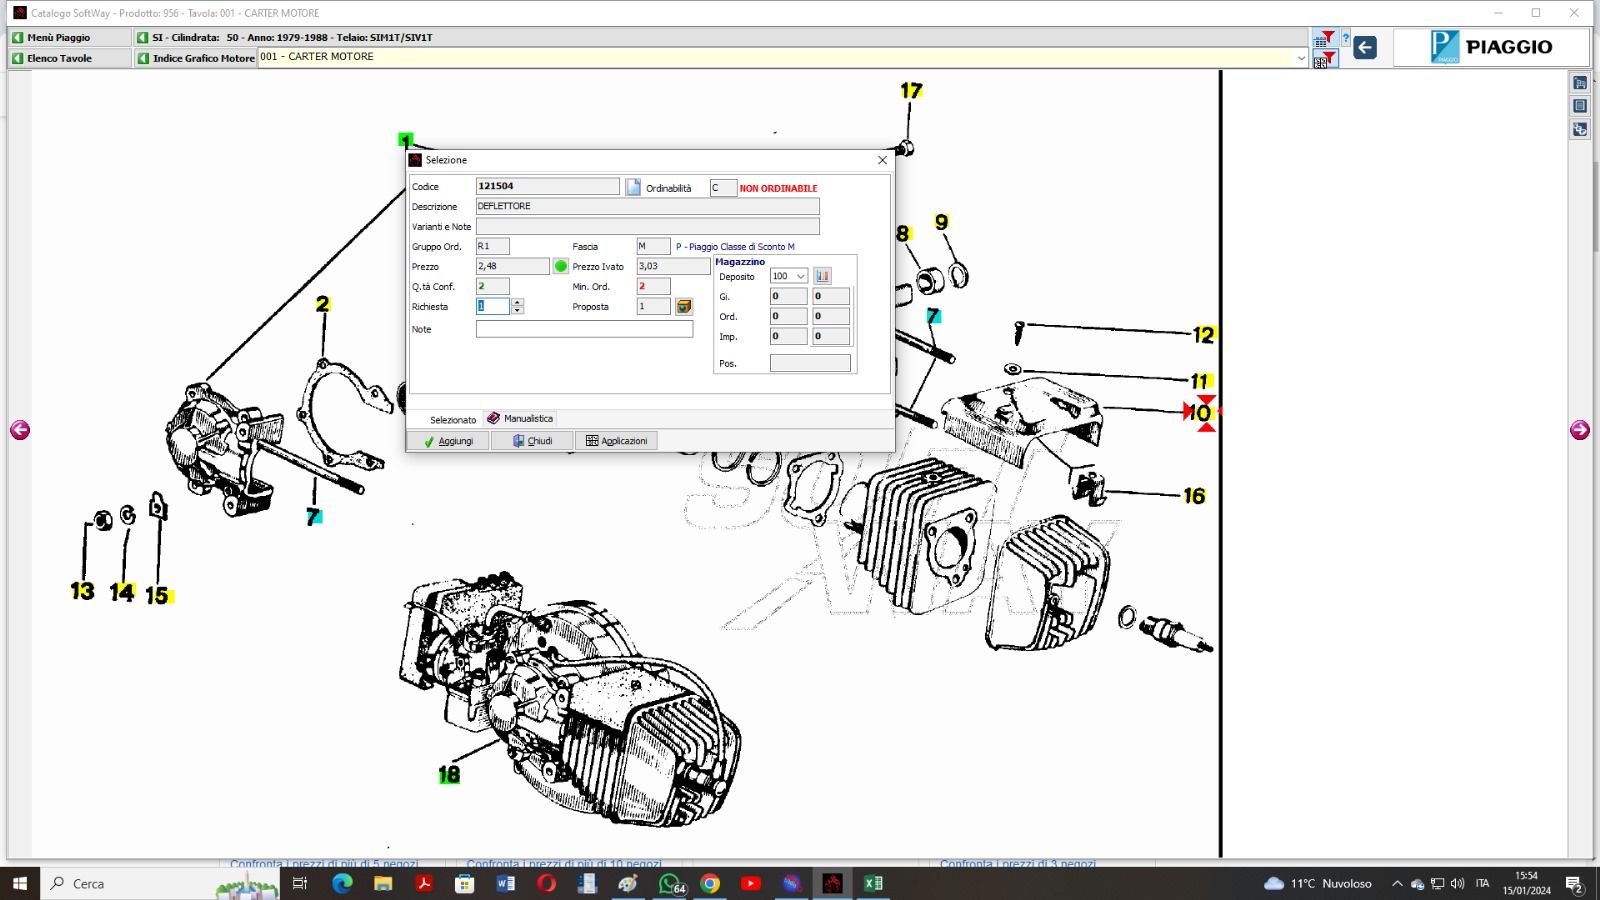Click the stock chart icon beside Deposito

pyautogui.click(x=822, y=276)
